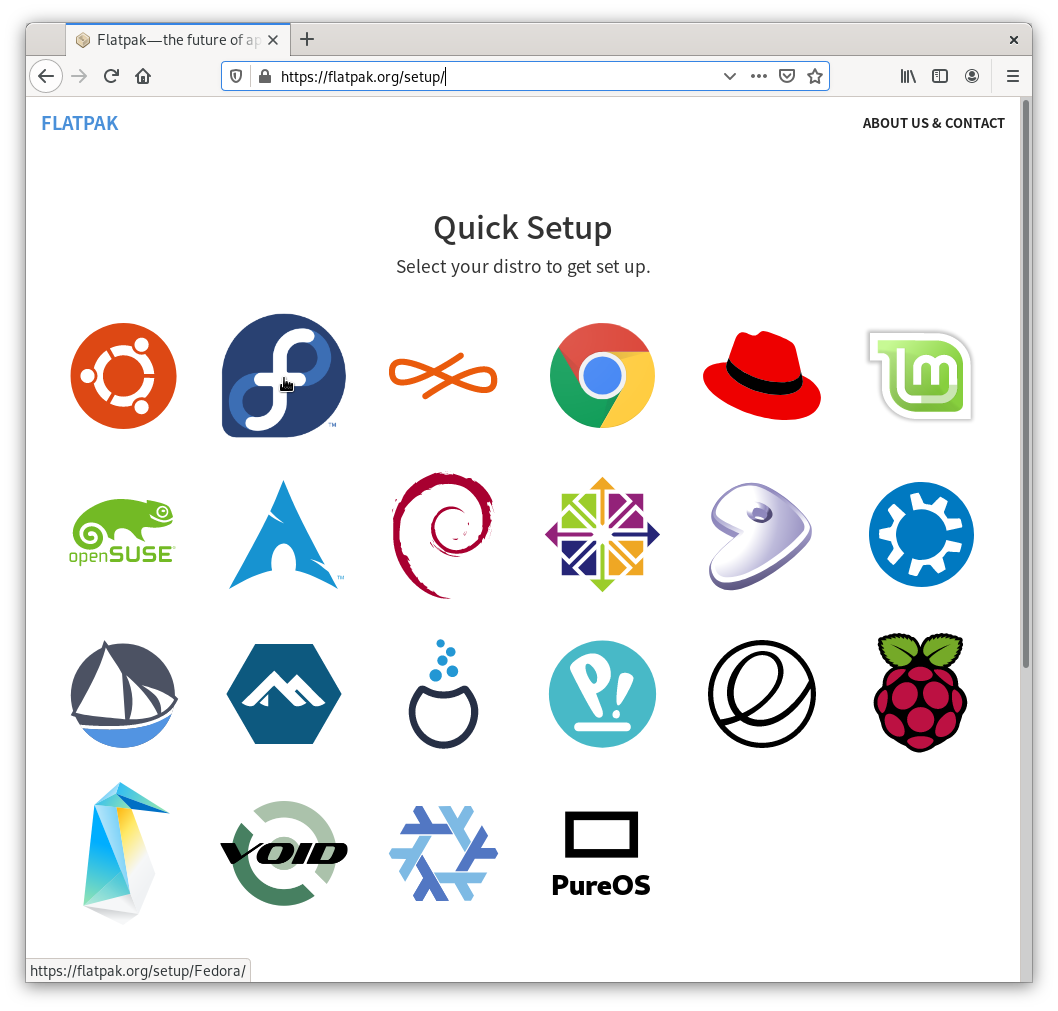Viewport: 1058px width, 1011px height.
Task: Go back to the previous page
Action: (x=46, y=76)
